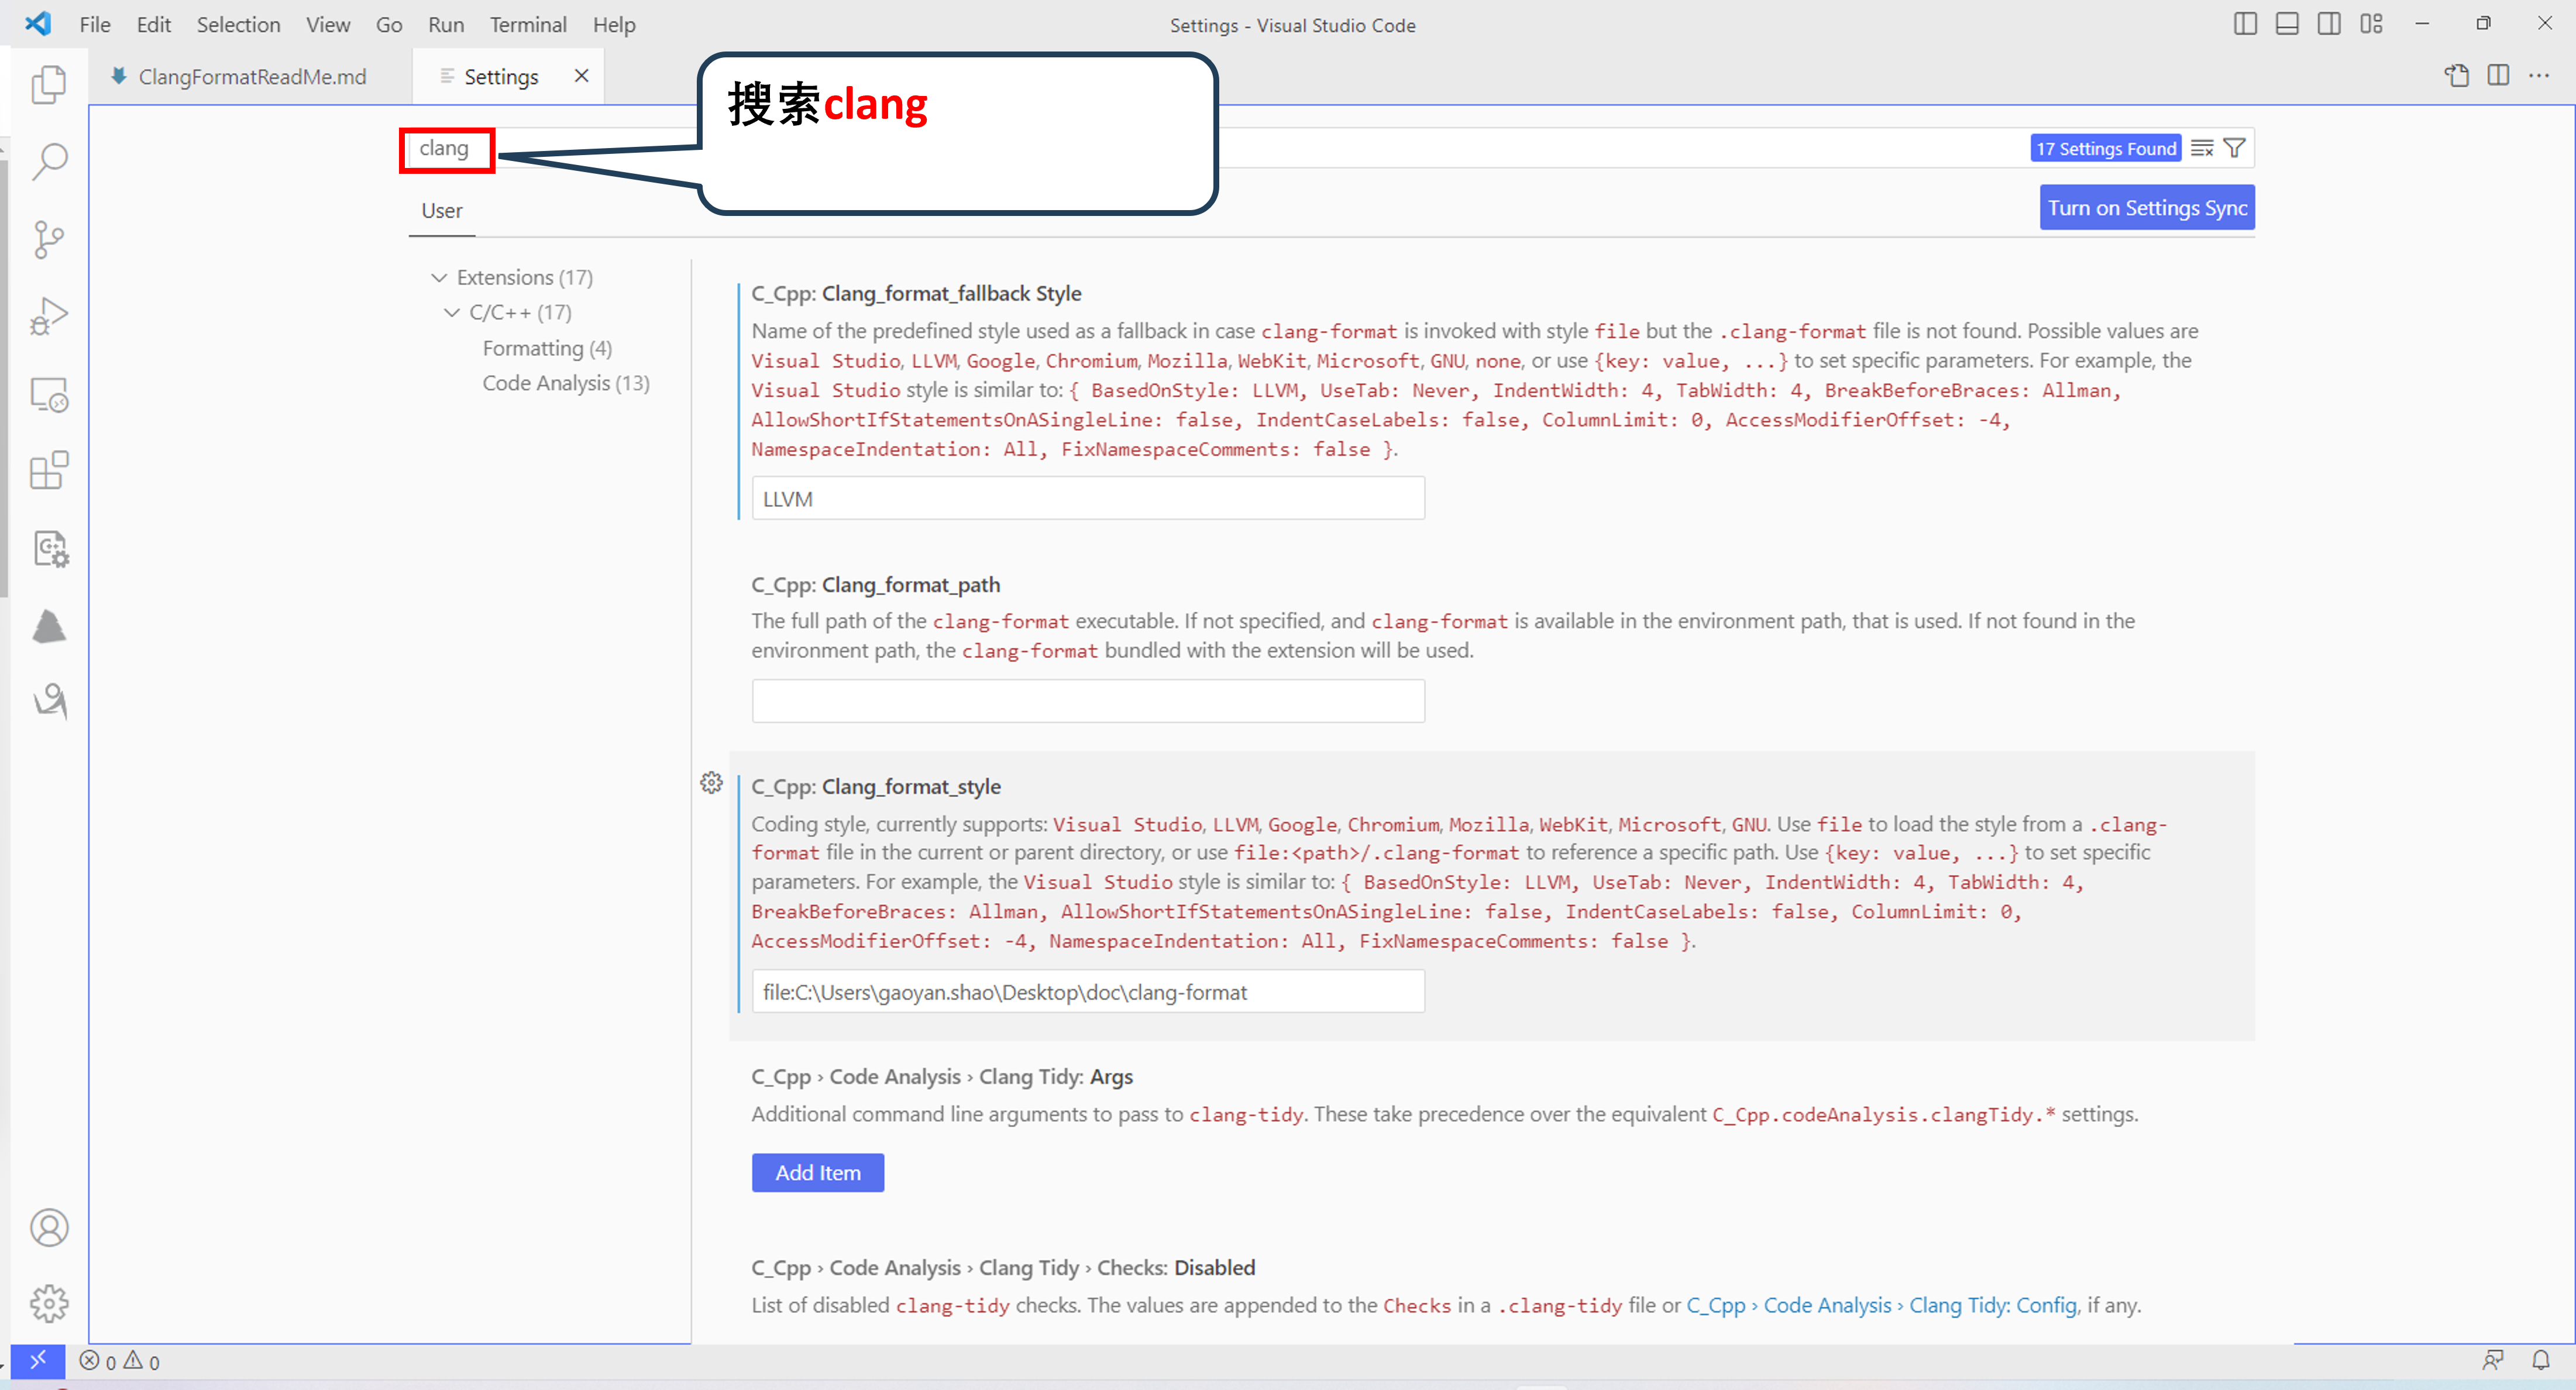Screen dimensions: 2576x1390
Task: Switch to ClangFormatReadMe.md tab
Action: (x=250, y=76)
